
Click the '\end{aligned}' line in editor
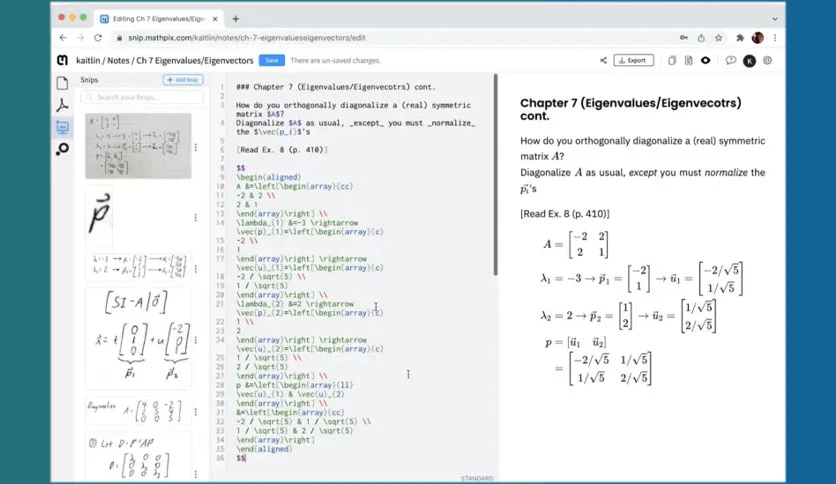264,449
